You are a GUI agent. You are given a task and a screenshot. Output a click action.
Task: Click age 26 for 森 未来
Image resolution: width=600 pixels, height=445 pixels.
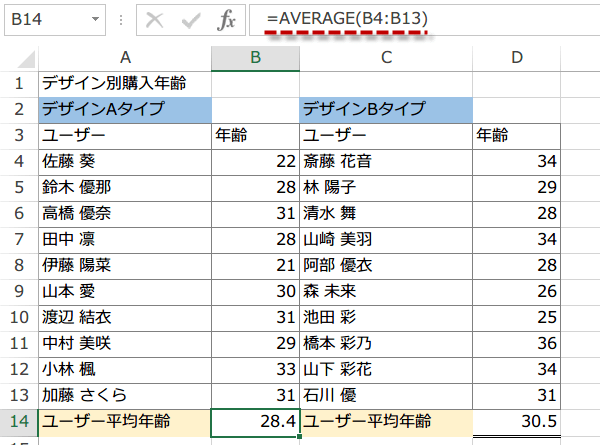517,292
